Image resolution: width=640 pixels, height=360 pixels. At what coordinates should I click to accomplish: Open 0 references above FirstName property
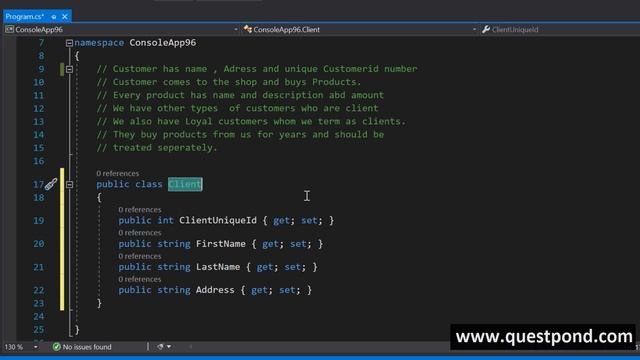coord(140,233)
